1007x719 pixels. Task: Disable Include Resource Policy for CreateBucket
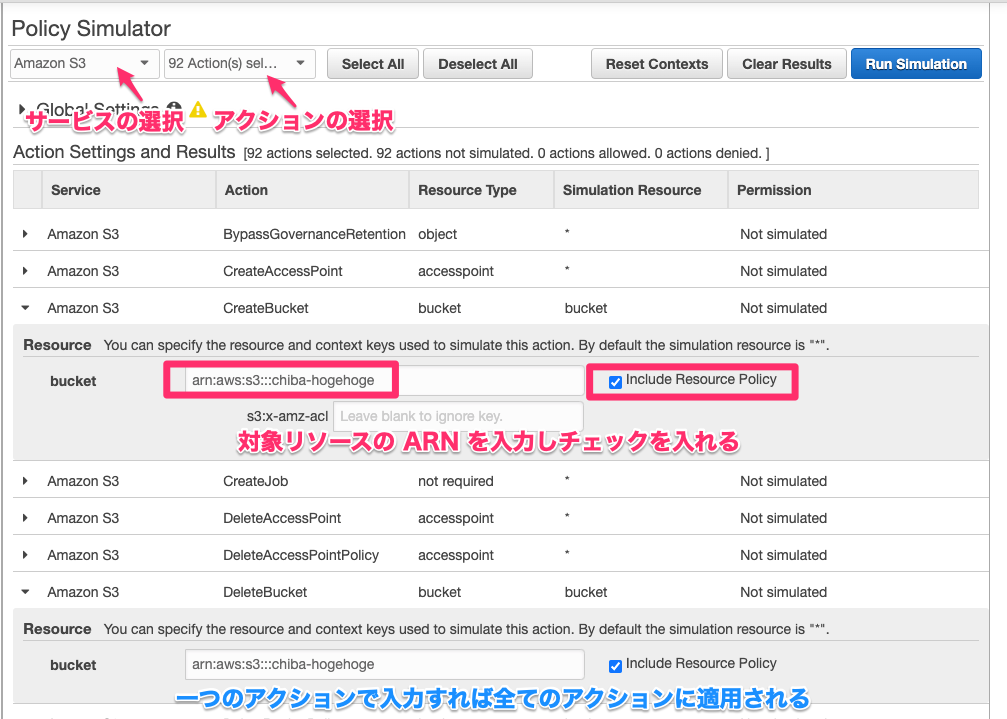click(x=615, y=381)
